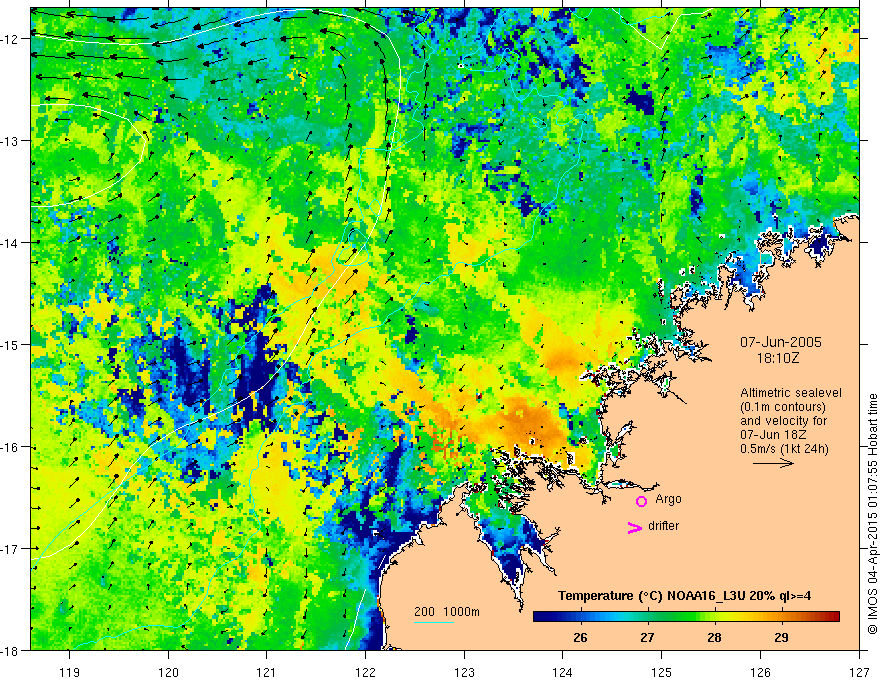This screenshot has width=880, height=680.
Task: Click the 125 longitude axis label
Action: coord(662,672)
